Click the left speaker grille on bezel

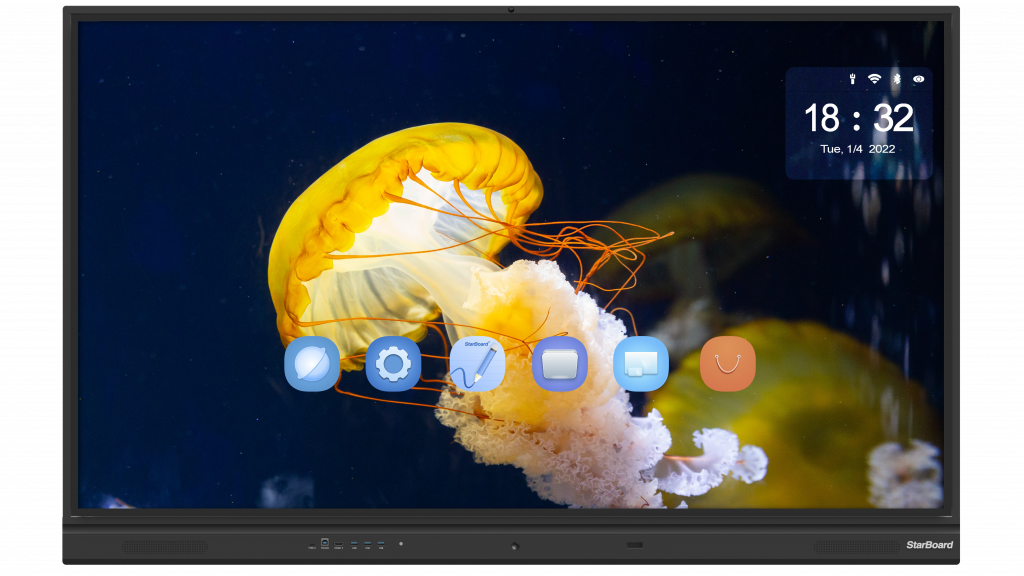tap(165, 547)
